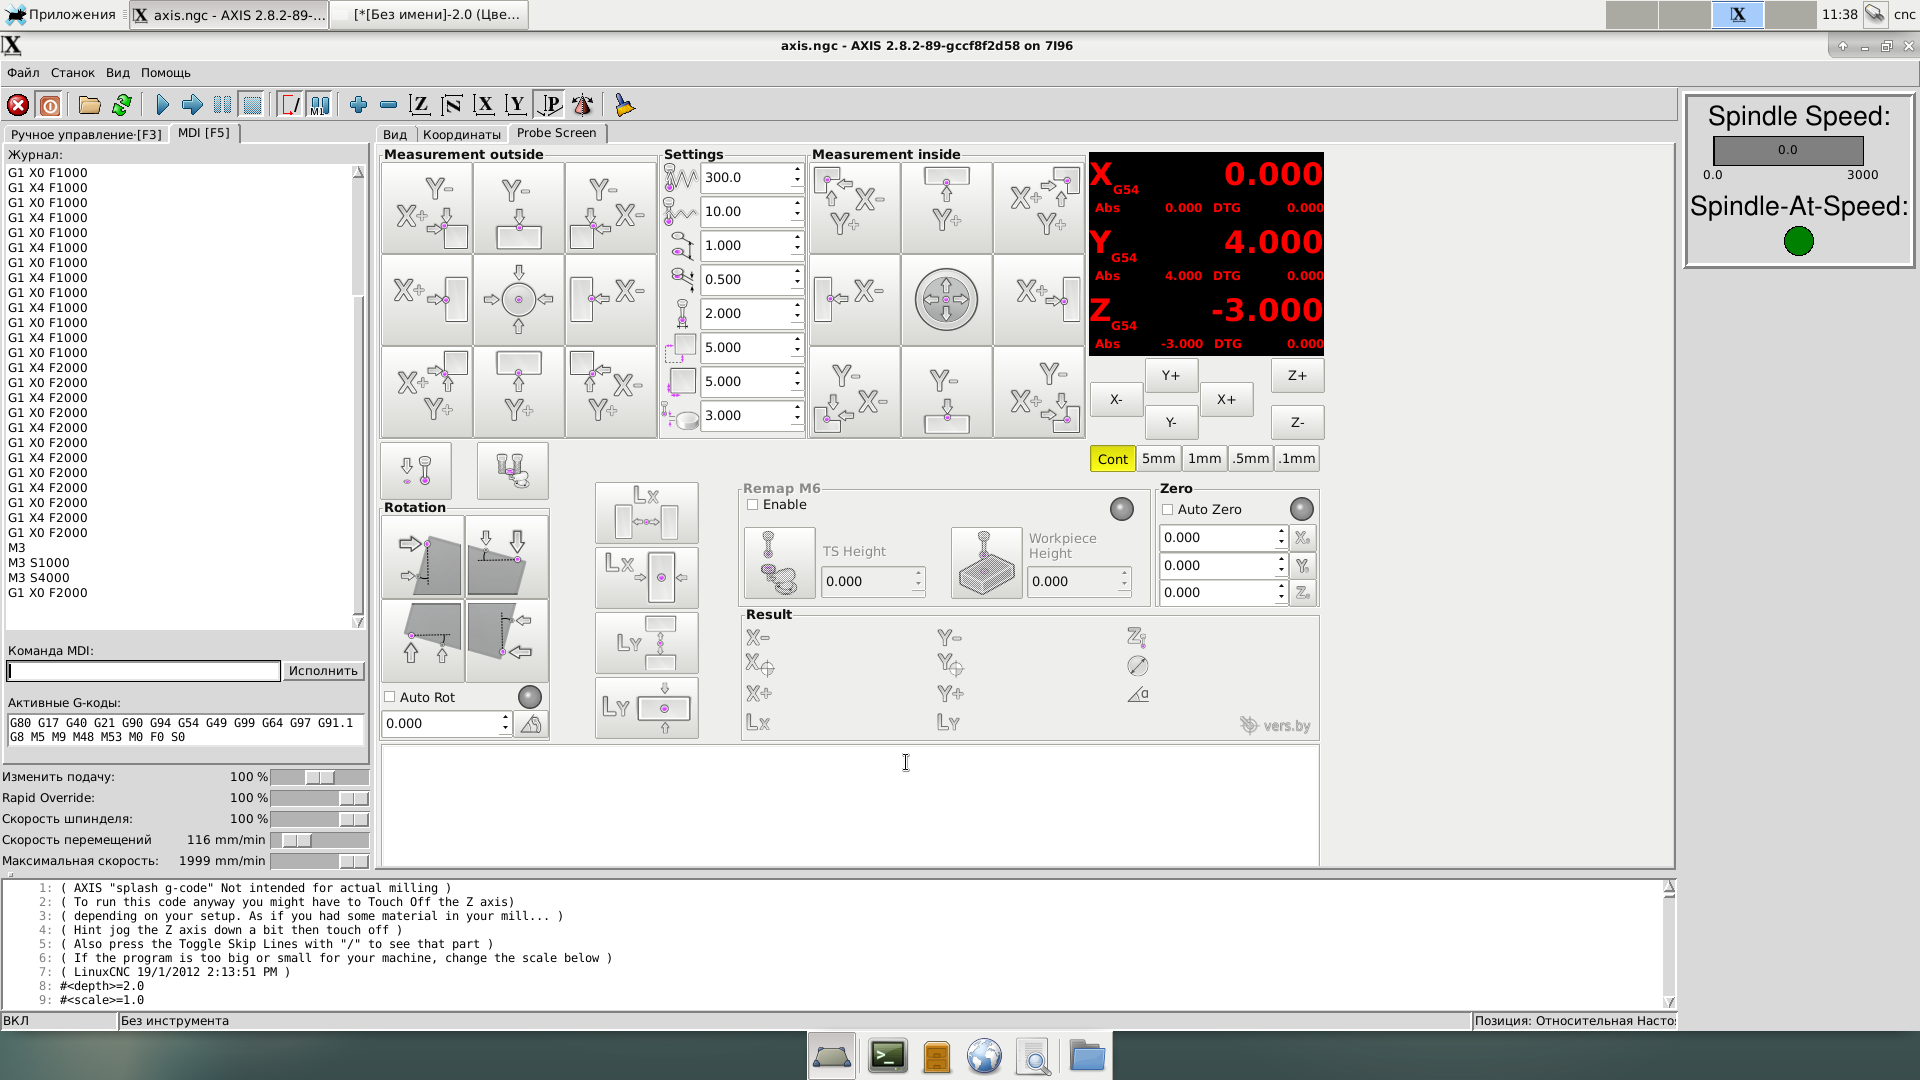The width and height of the screenshot is (1920, 1080).
Task: Run the program with the play icon
Action: [x=163, y=105]
